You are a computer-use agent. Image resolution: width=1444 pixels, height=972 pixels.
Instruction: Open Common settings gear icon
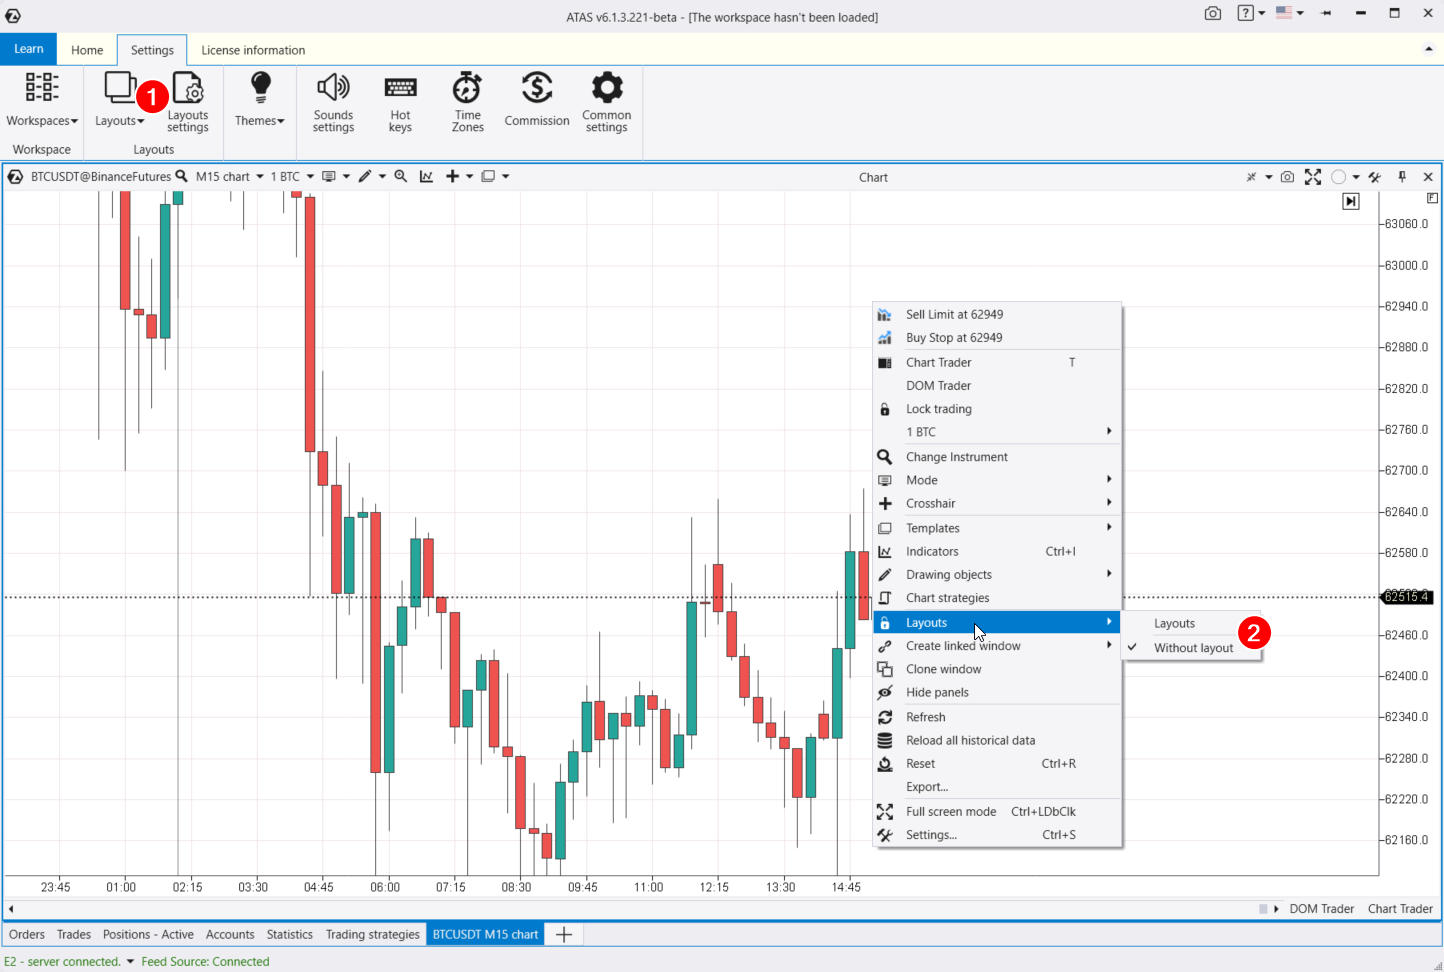(x=606, y=101)
